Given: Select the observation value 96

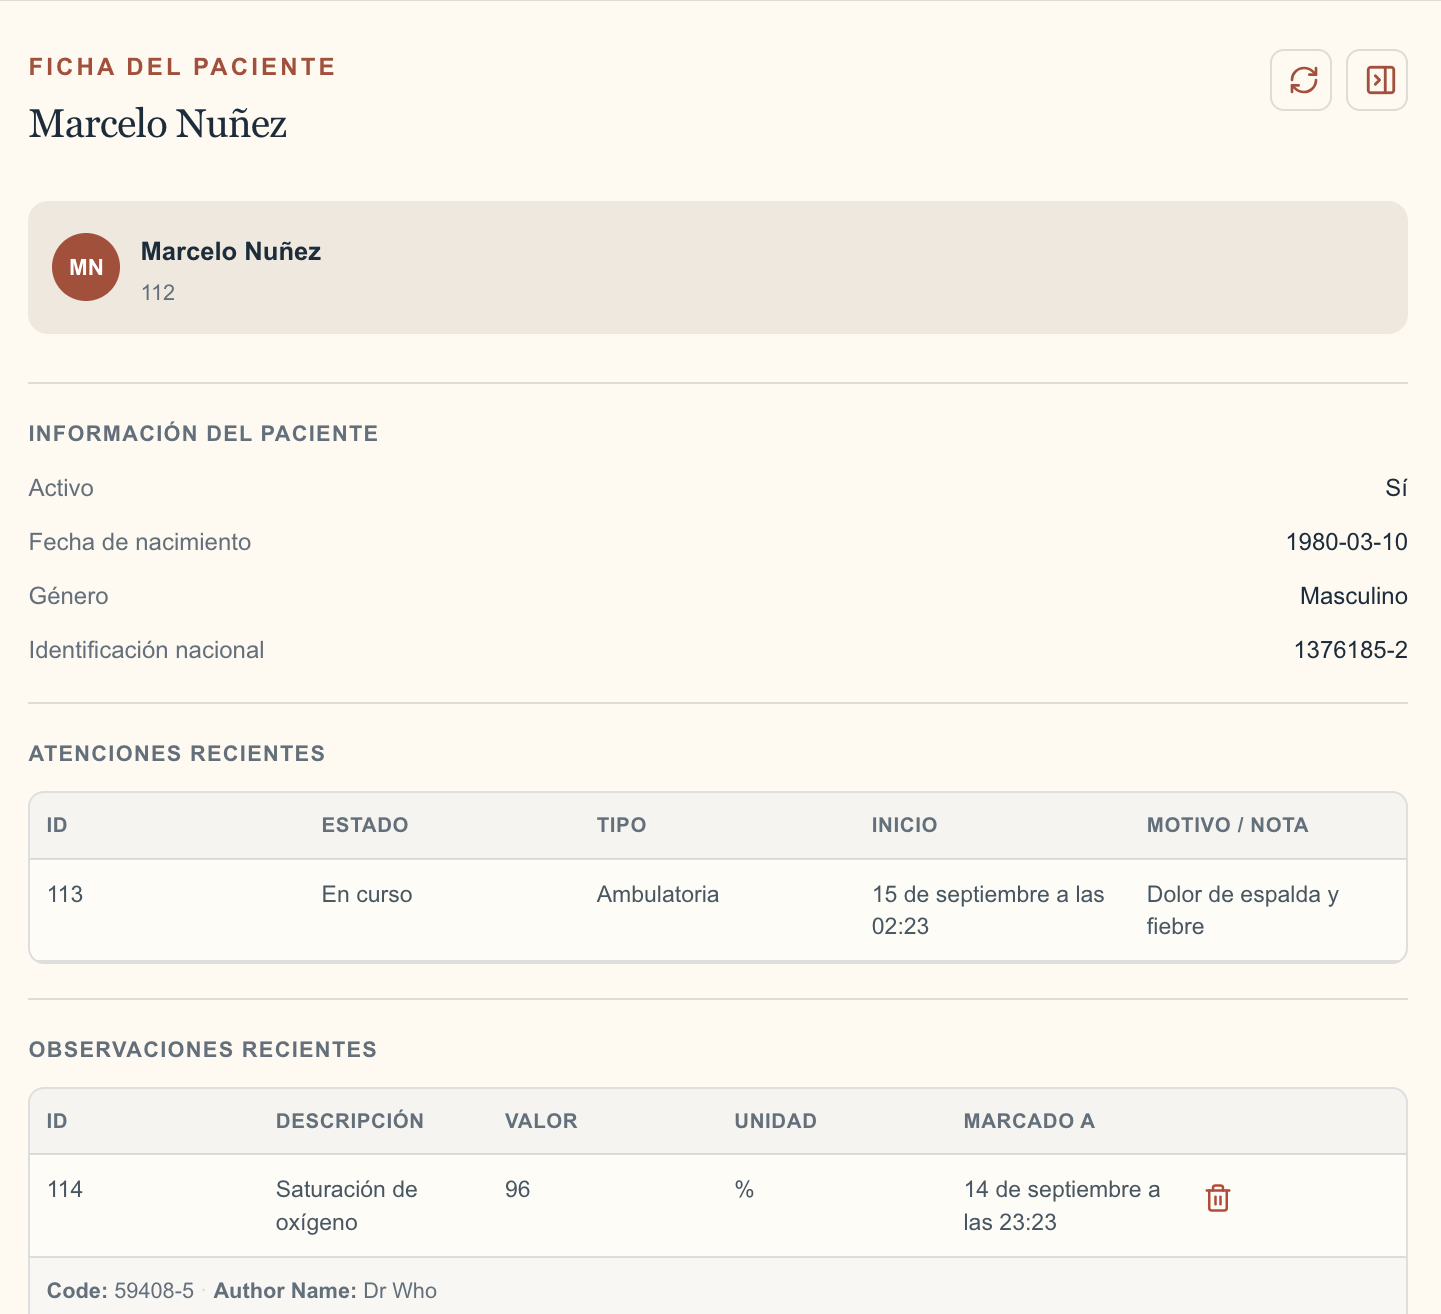Looking at the screenshot, I should (x=517, y=1189).
